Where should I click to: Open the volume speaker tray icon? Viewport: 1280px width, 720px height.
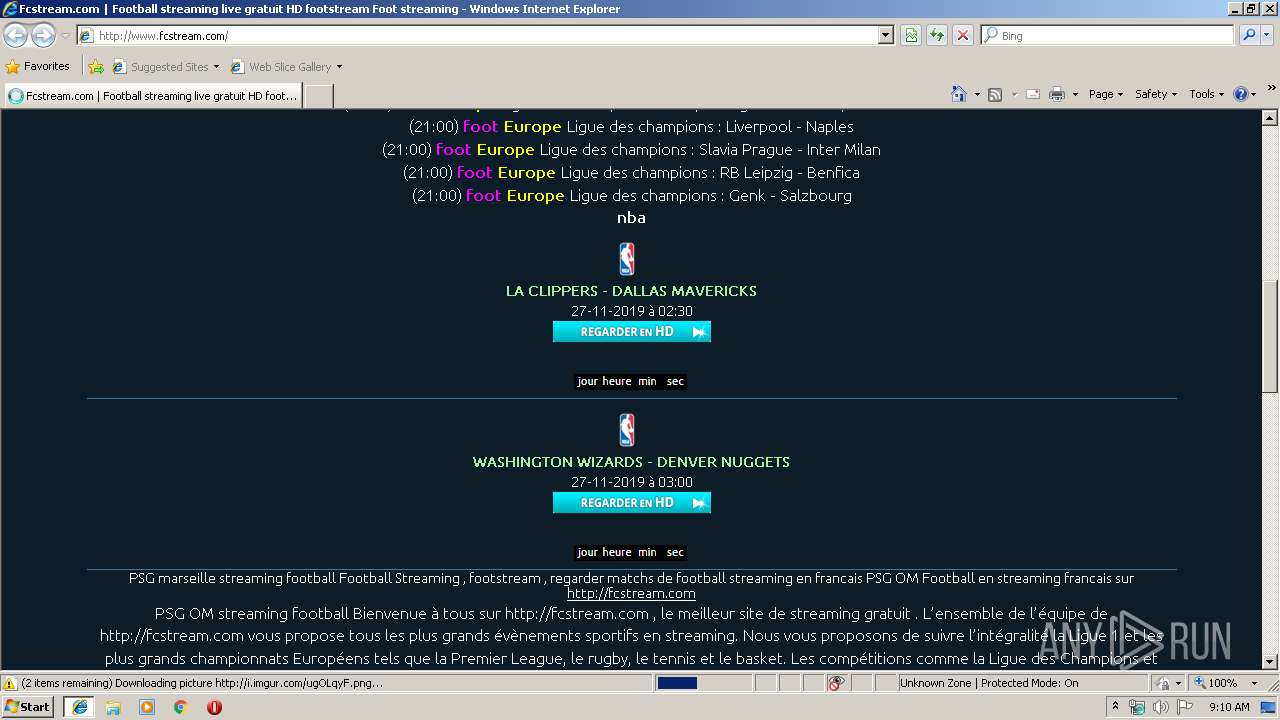point(1161,707)
